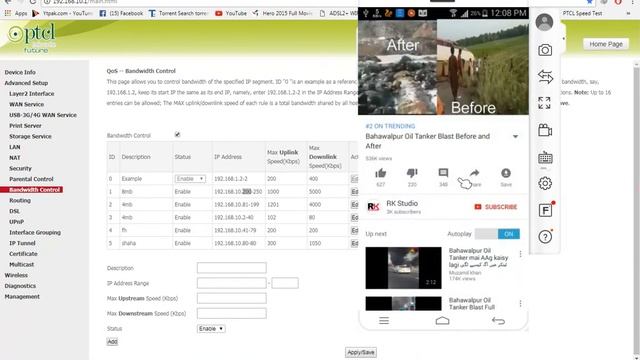
Task: Tap the Android home button
Action: (442, 320)
